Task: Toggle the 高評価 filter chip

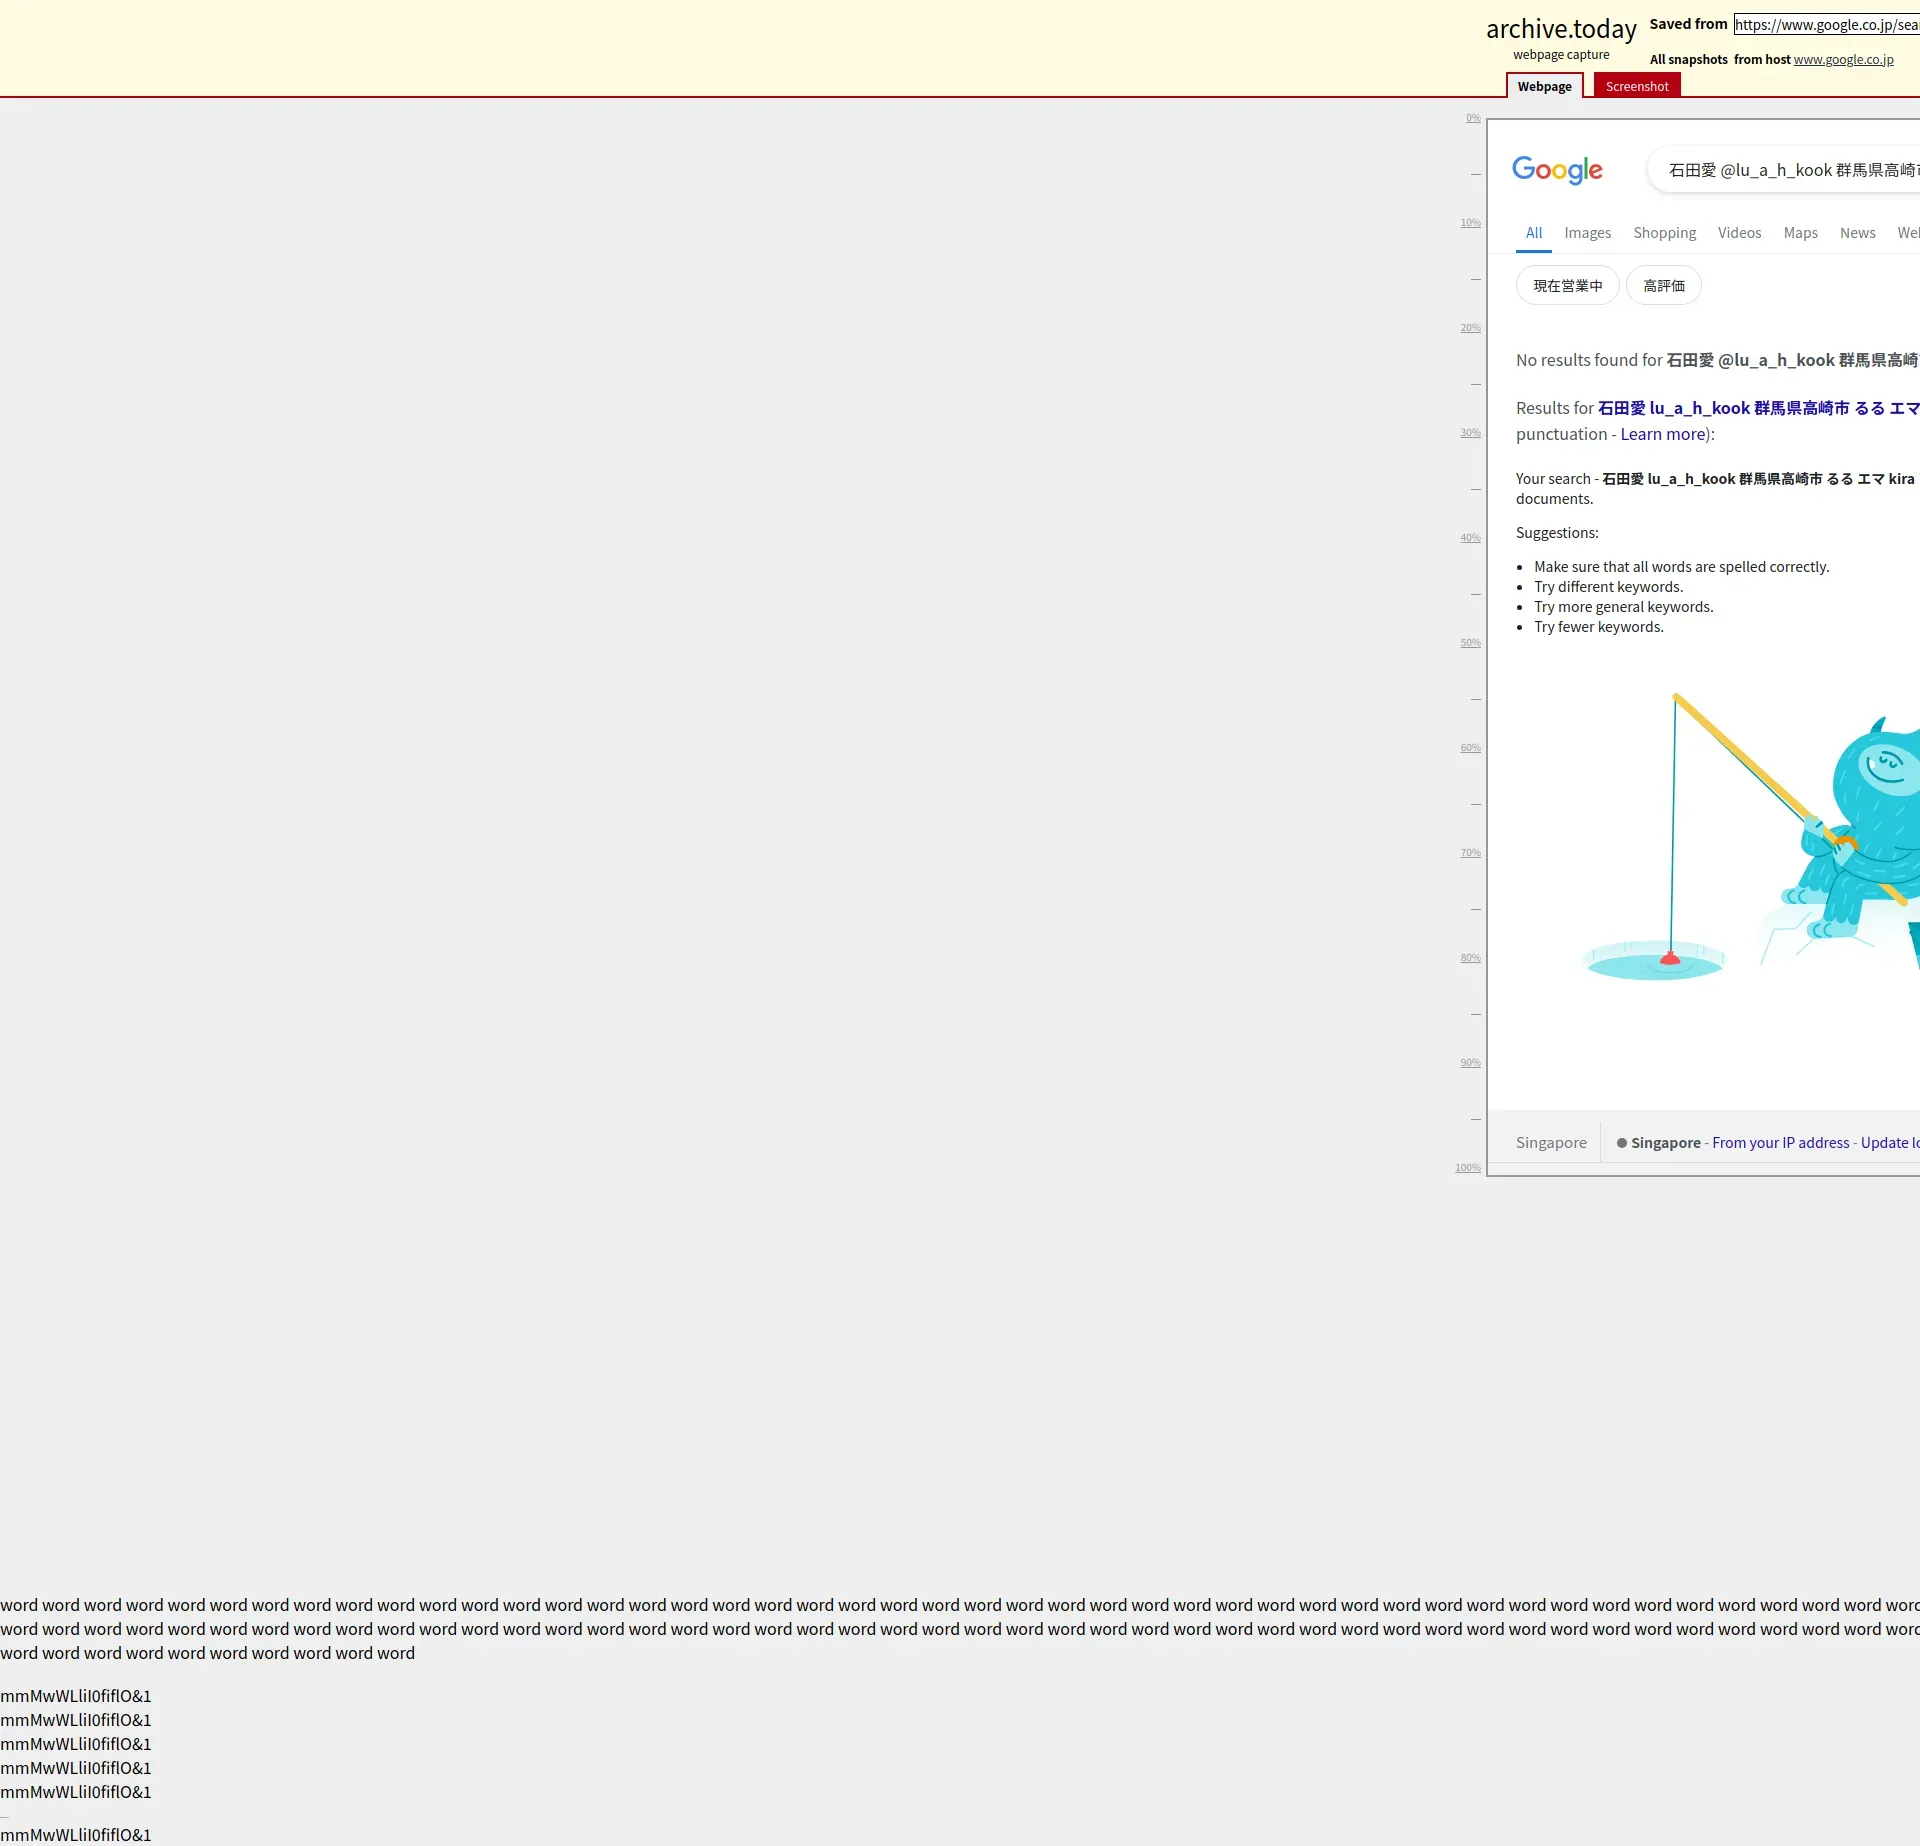Action: [x=1663, y=286]
